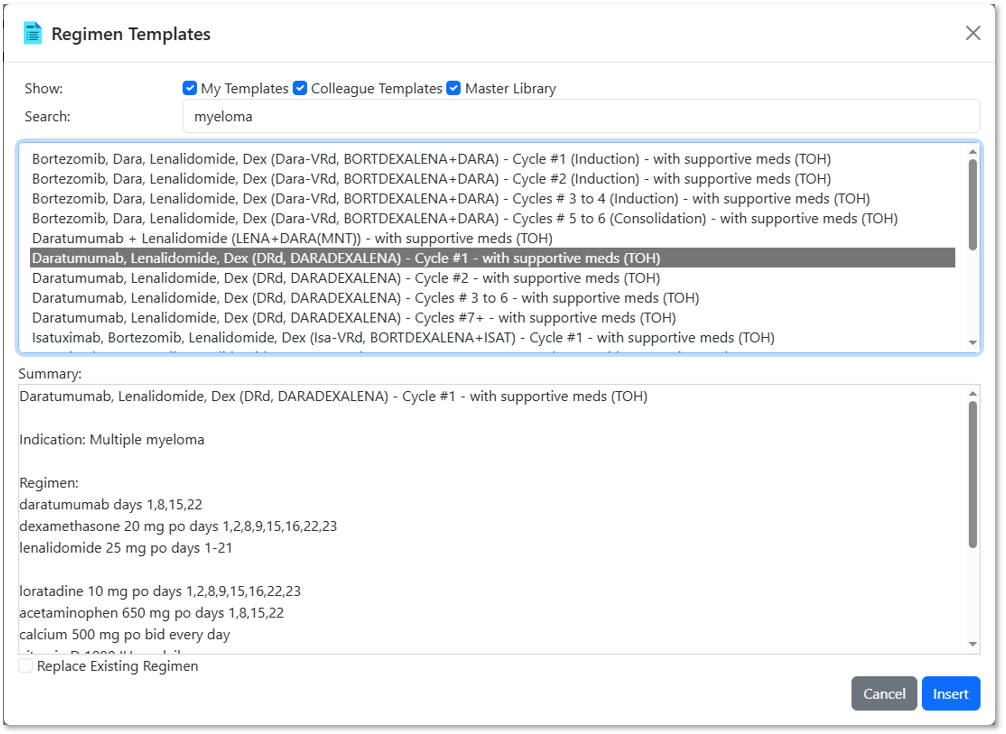Click Summary box scroll up arrow
Viewport: 1006px width, 734px height.
click(x=973, y=394)
